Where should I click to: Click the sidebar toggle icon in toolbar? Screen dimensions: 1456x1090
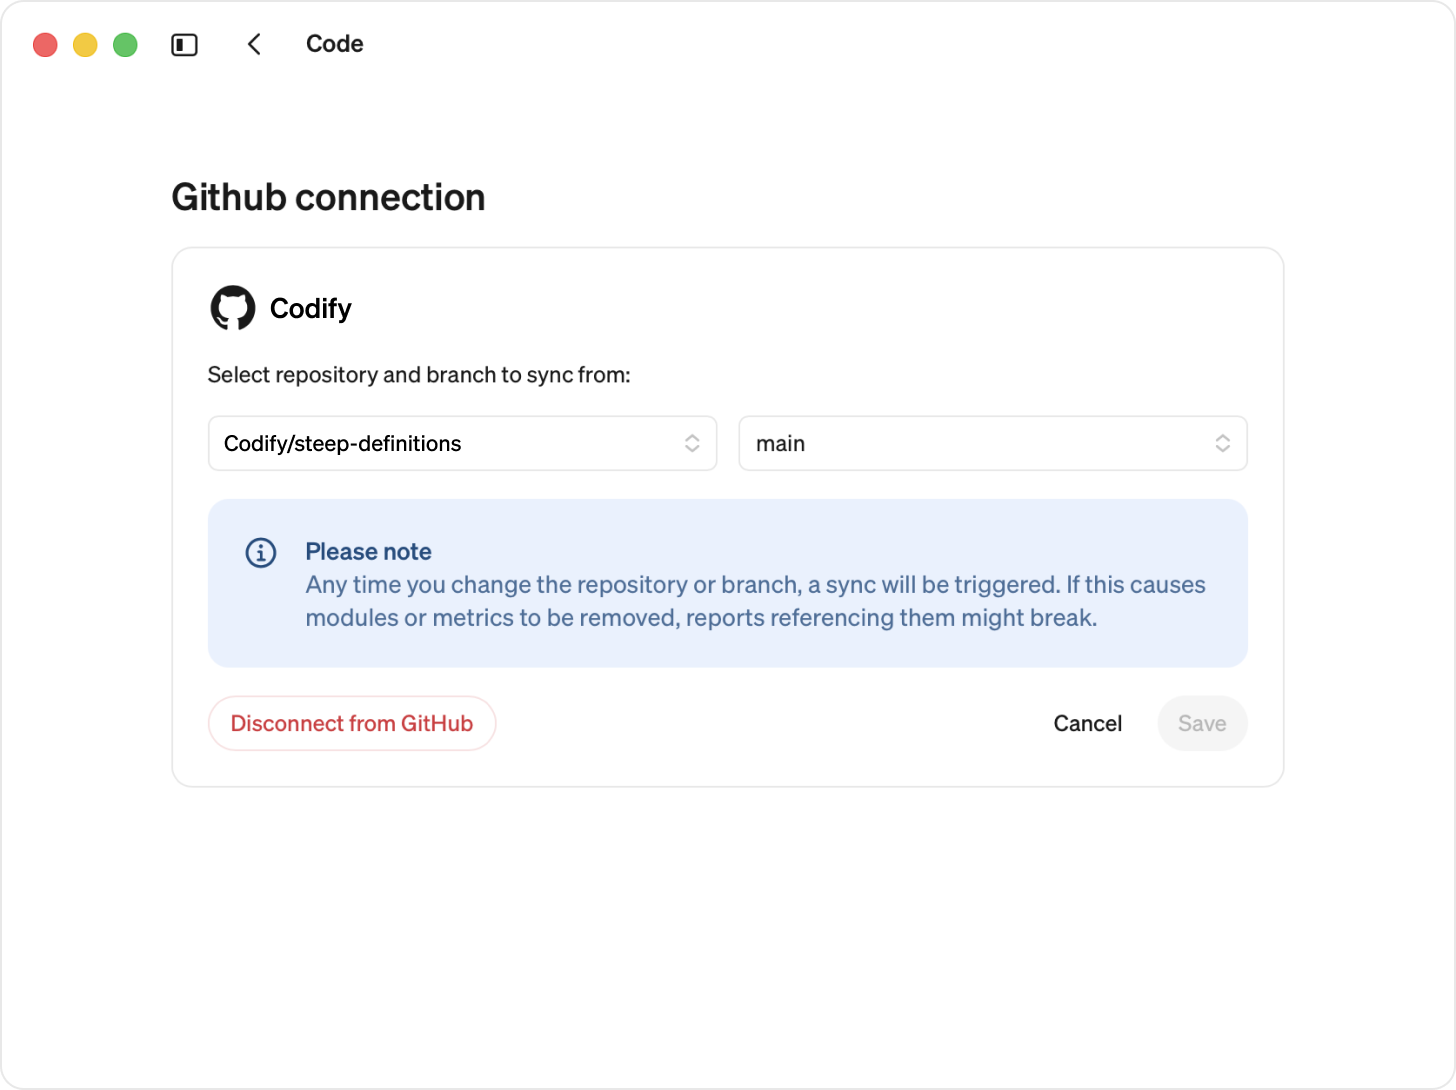click(184, 44)
